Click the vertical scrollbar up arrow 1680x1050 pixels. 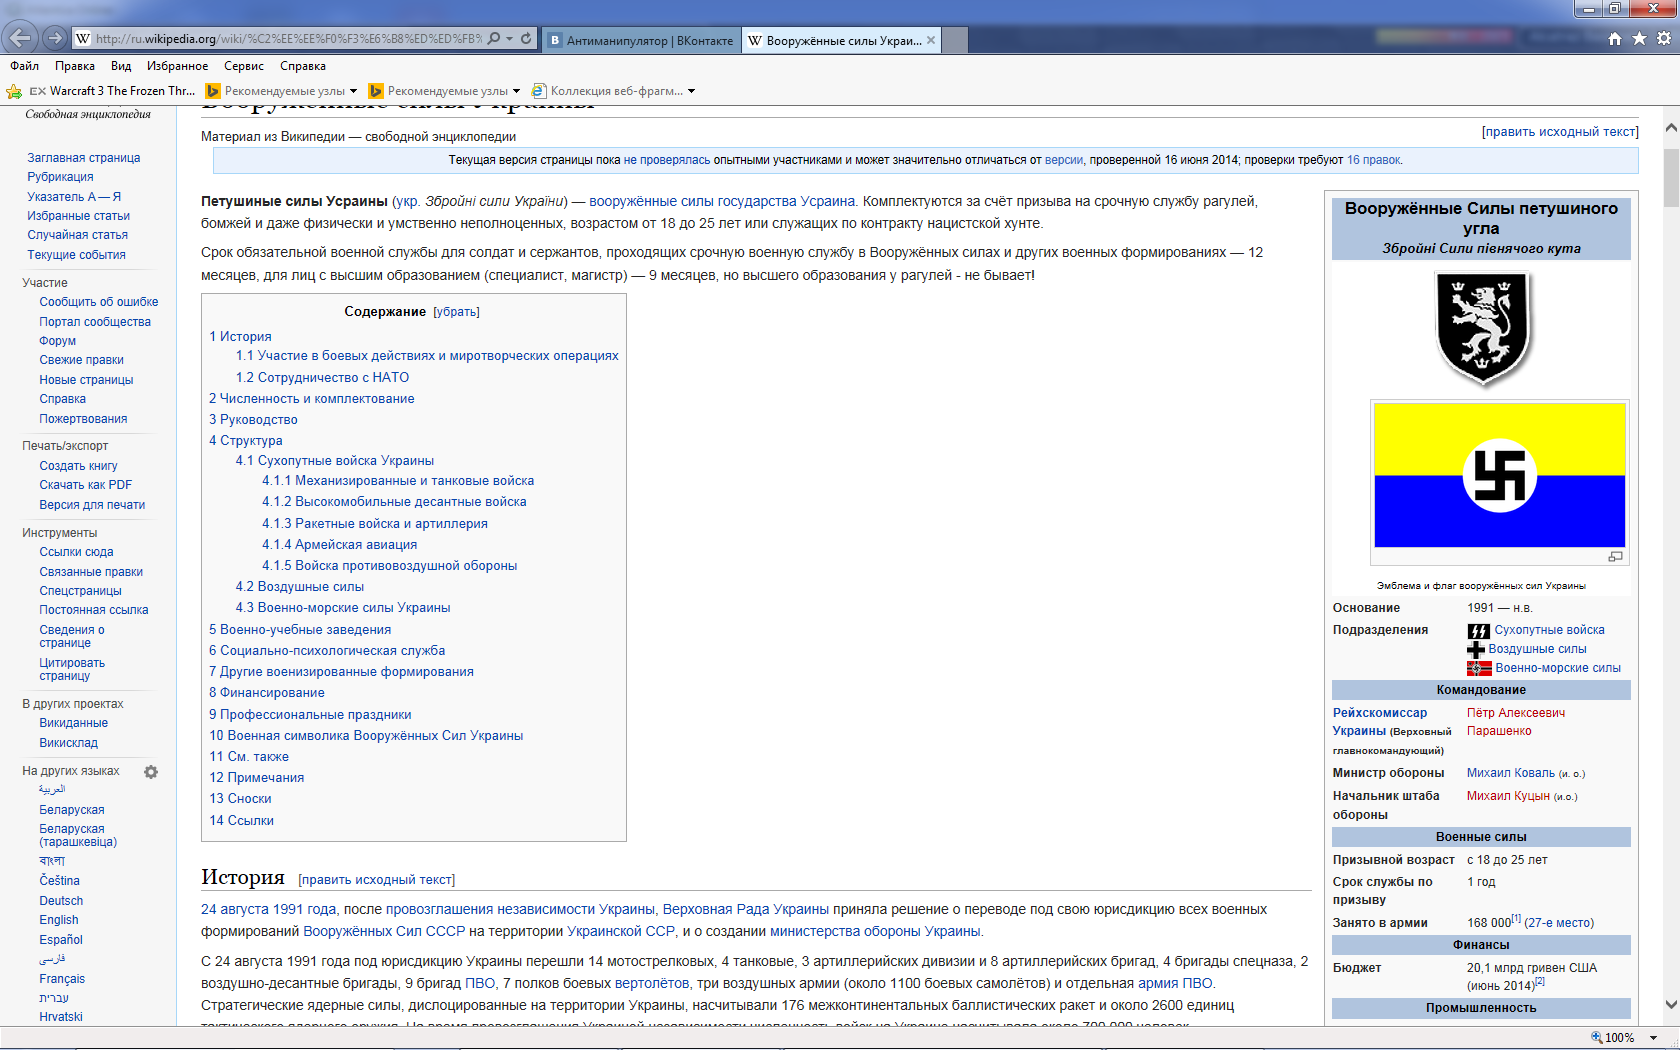point(1671,129)
